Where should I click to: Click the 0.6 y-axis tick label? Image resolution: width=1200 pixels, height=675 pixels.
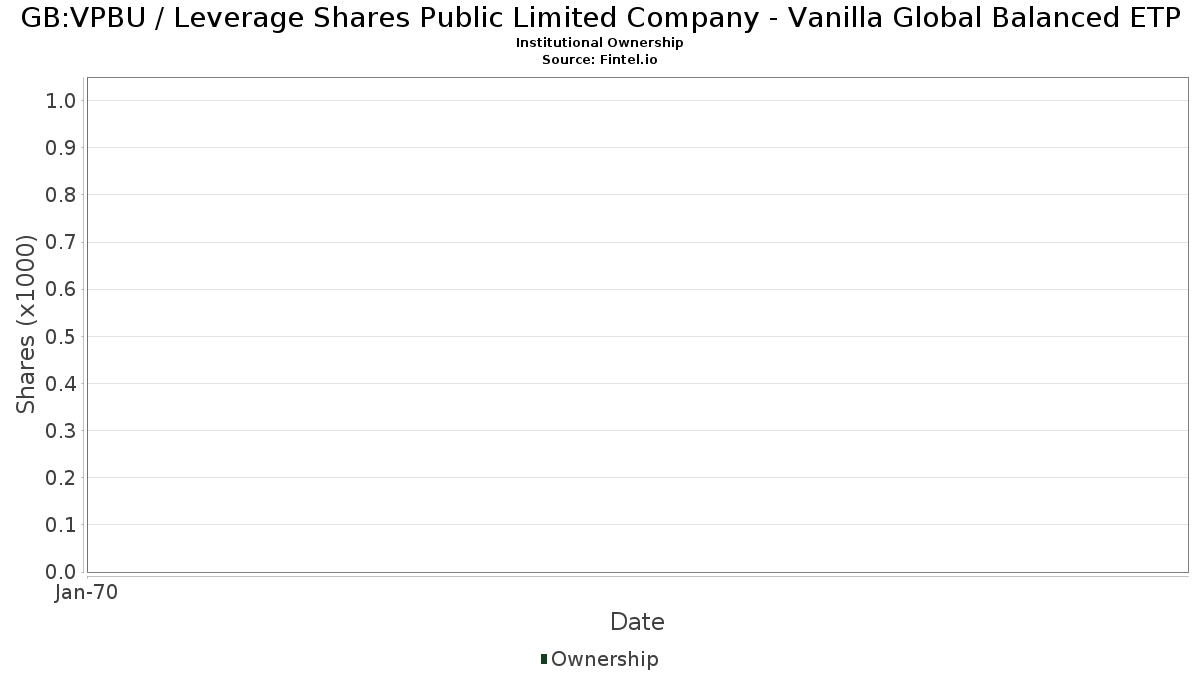61,289
